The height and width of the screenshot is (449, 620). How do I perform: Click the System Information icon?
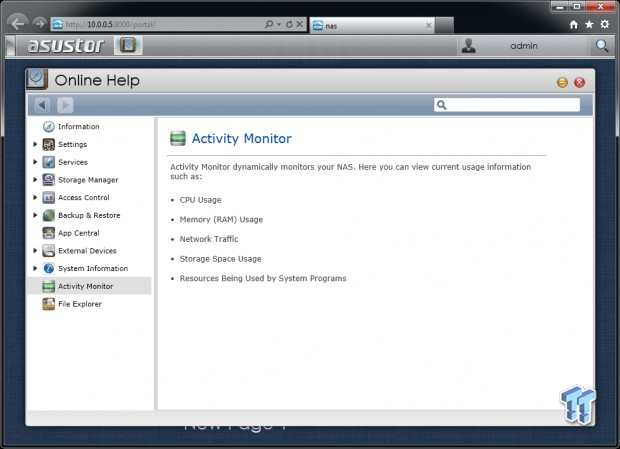(x=49, y=268)
